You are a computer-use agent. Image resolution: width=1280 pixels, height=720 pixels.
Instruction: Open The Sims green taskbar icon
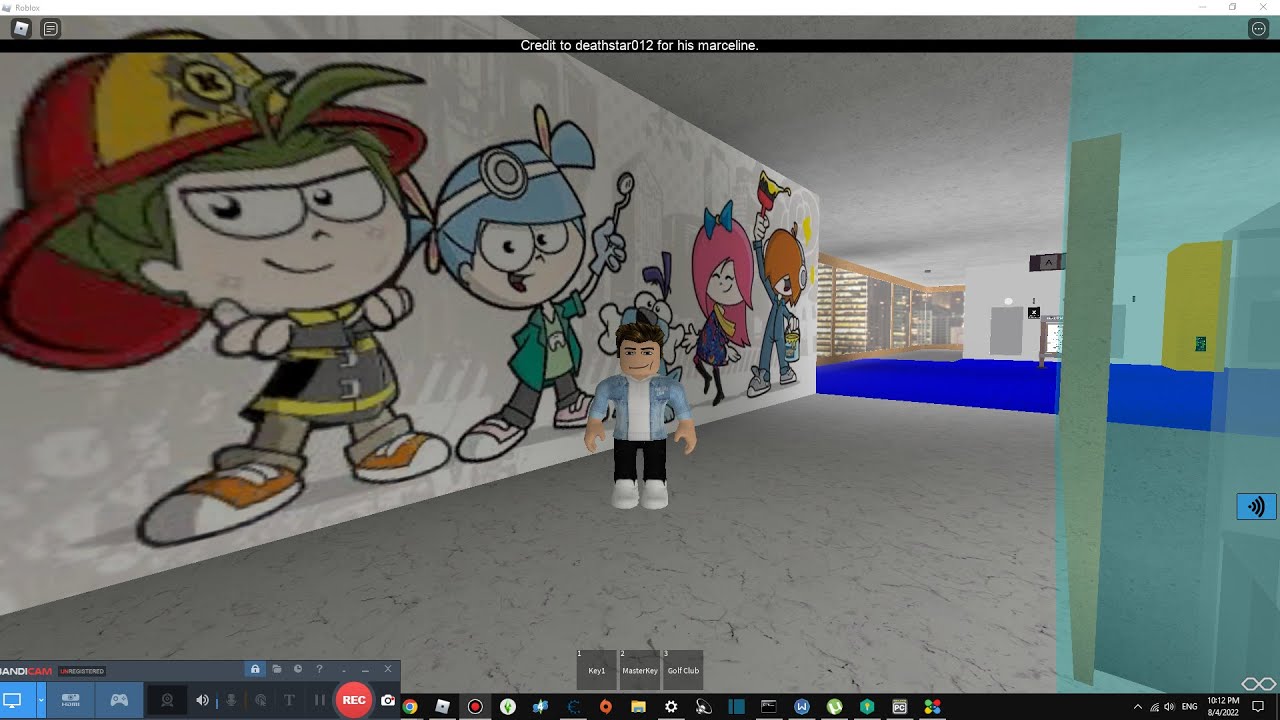coord(507,706)
